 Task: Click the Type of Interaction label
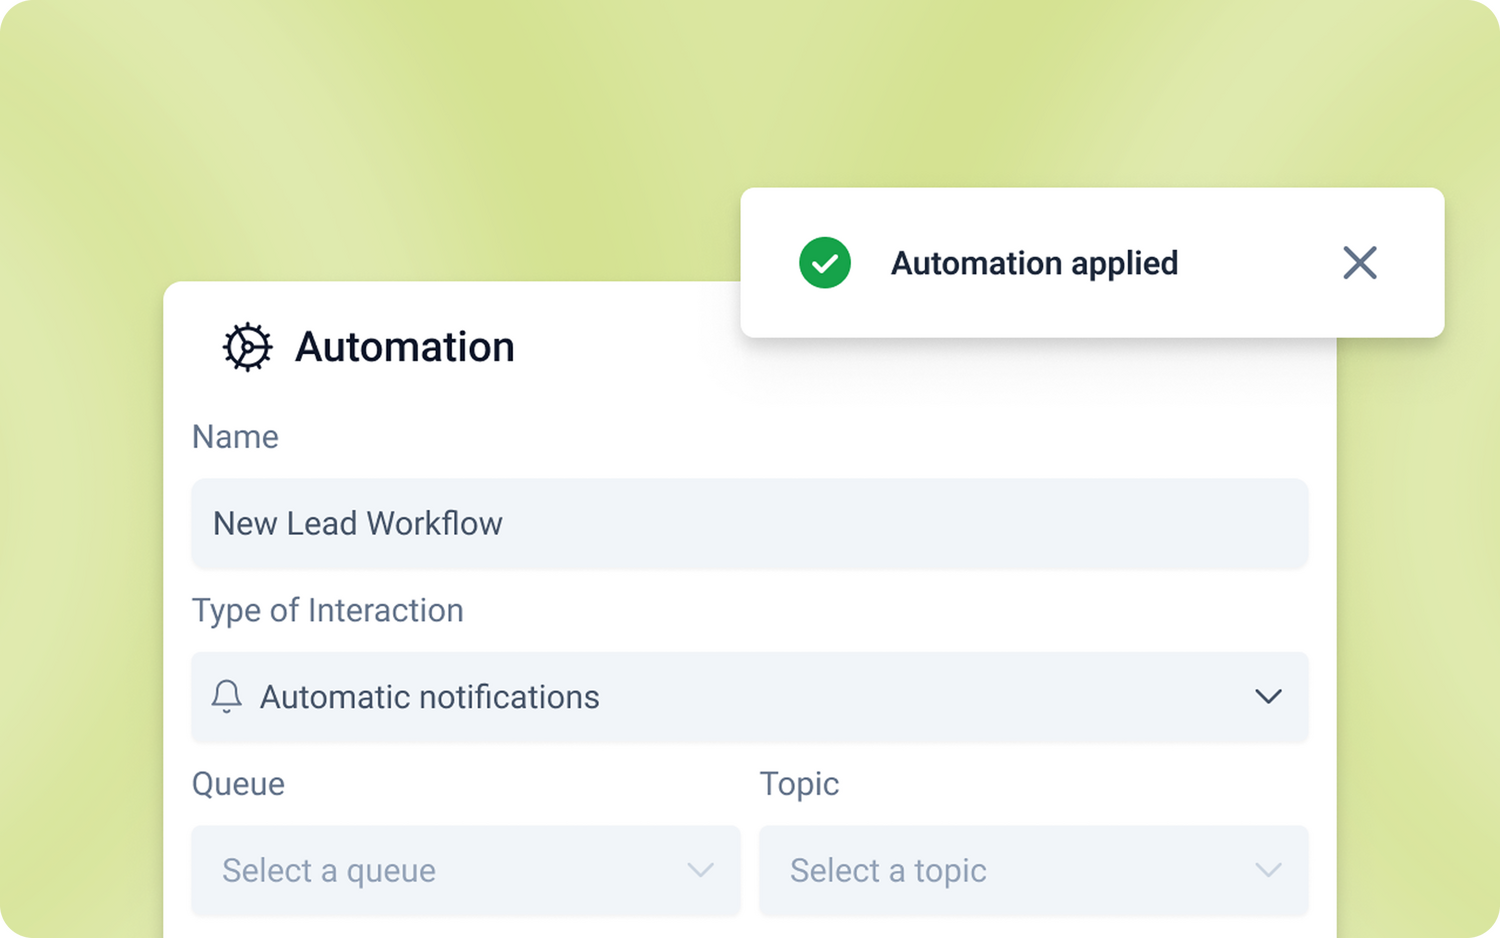point(327,610)
